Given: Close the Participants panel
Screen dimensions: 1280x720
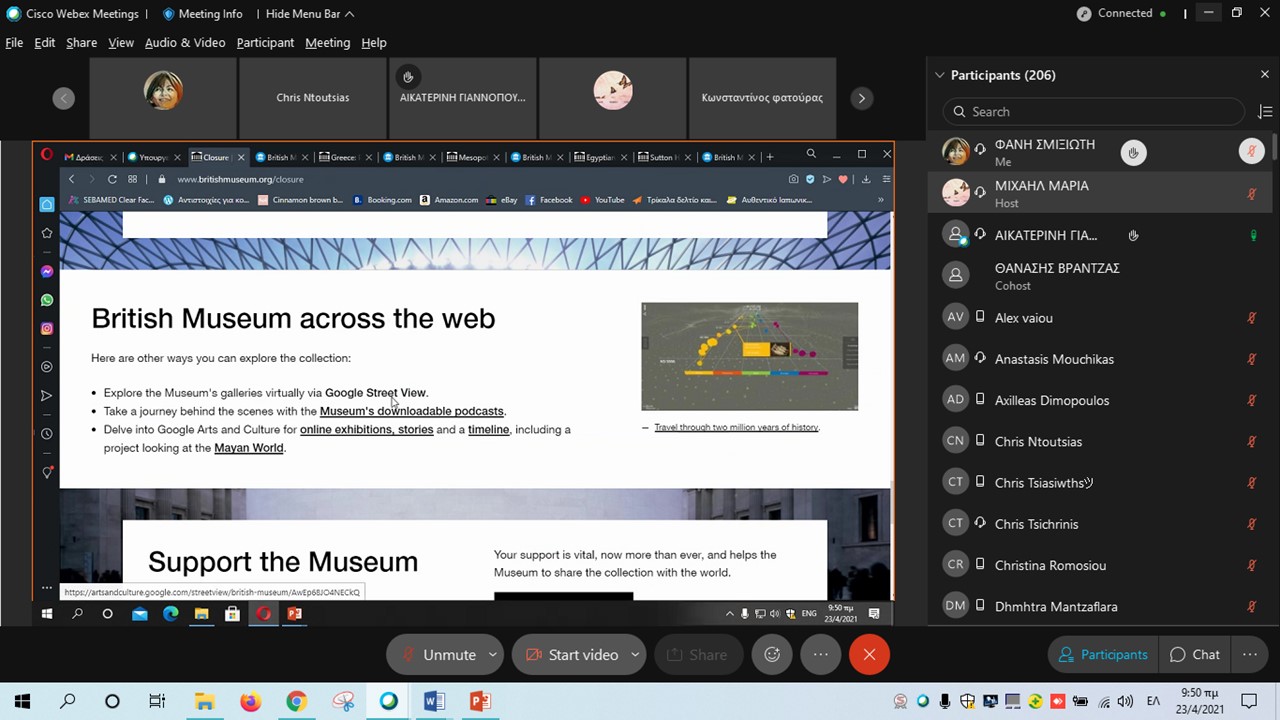Looking at the screenshot, I should pyautogui.click(x=1265, y=75).
